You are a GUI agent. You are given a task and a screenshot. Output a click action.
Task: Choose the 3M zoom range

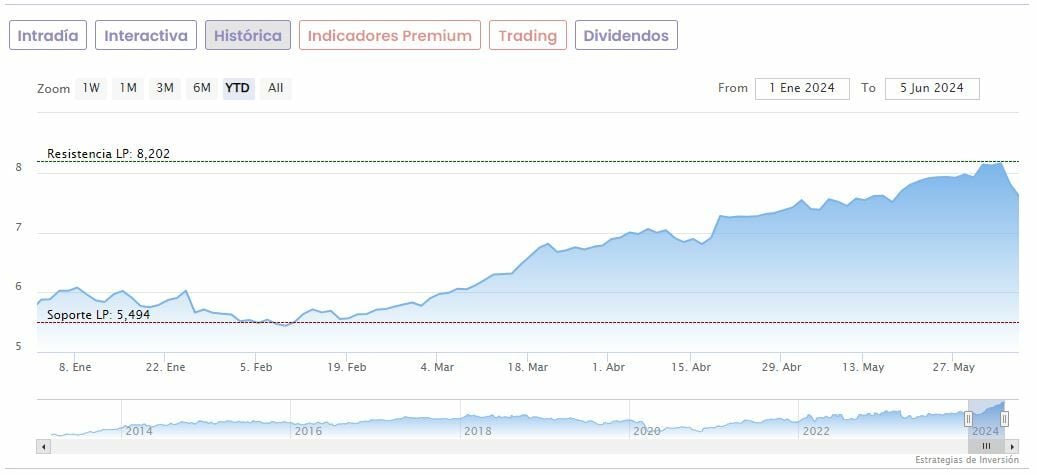(165, 88)
